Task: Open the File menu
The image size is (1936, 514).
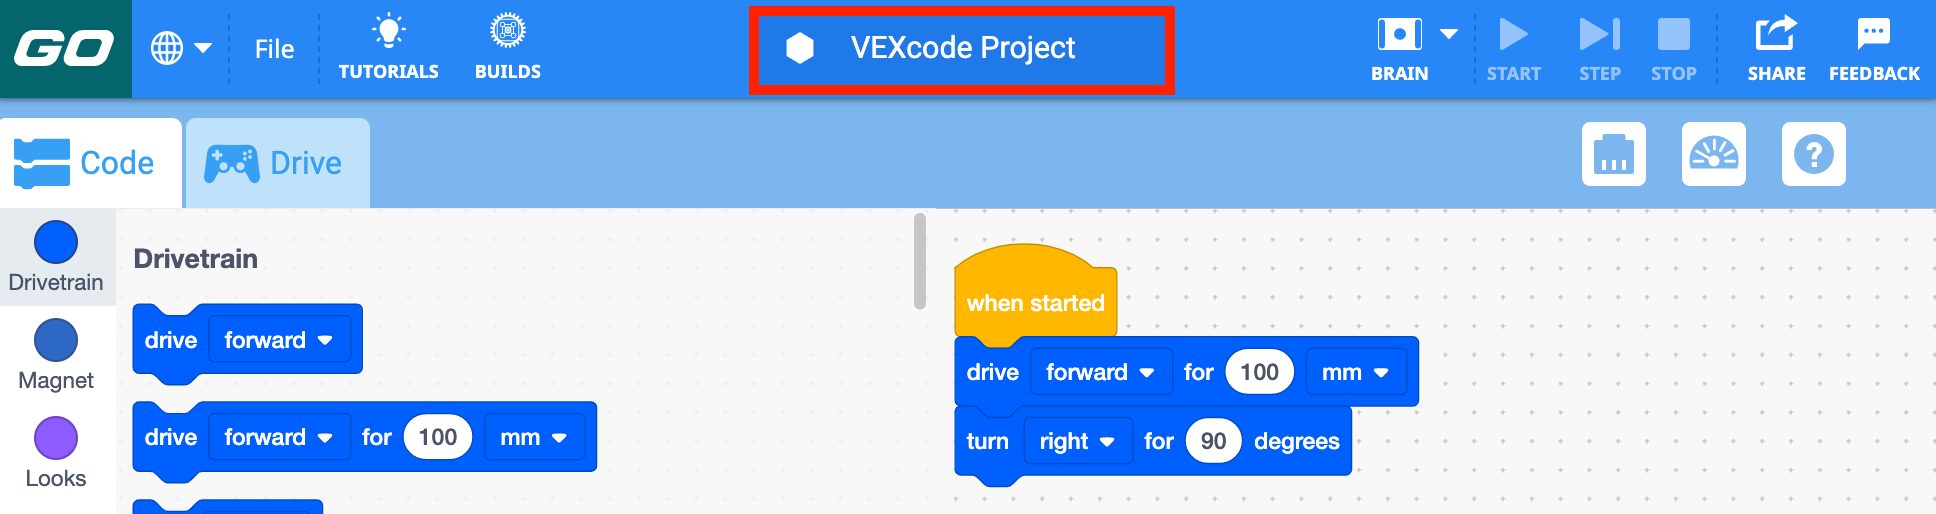Action: (x=274, y=49)
